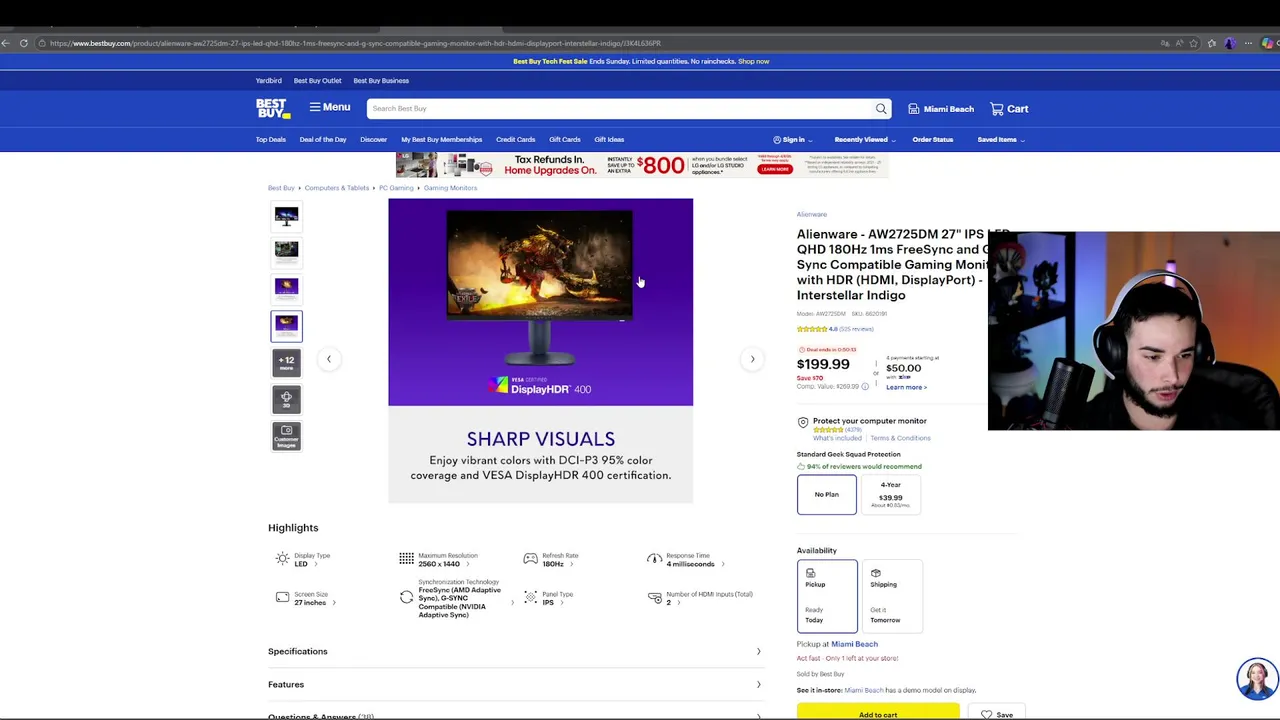The image size is (1280, 720).
Task: Open the Discover menu item
Action: [373, 140]
